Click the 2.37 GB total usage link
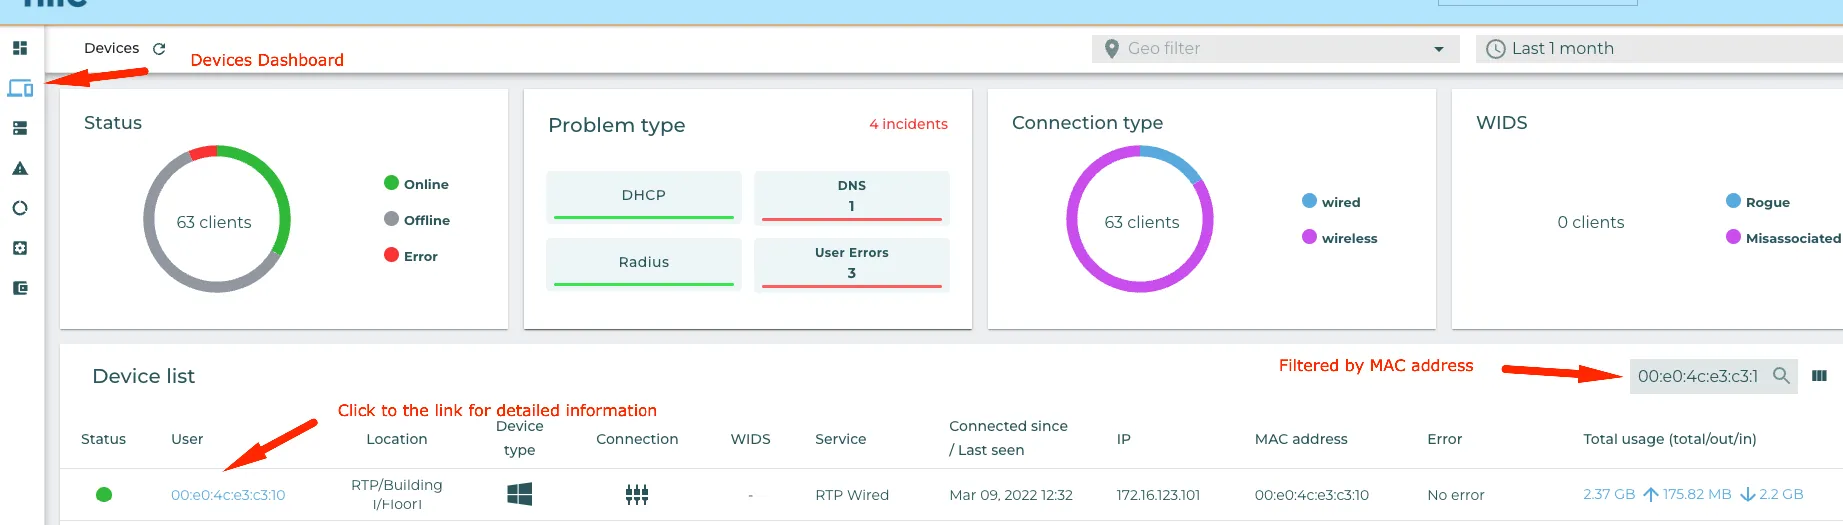Screen dimensions: 1843x525 pos(1609,494)
